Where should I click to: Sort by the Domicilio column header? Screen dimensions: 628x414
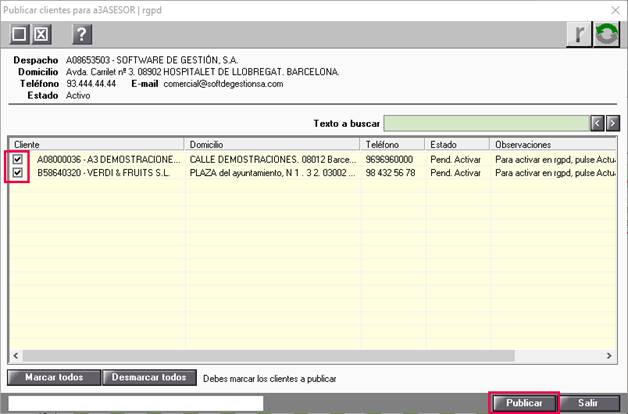272,145
